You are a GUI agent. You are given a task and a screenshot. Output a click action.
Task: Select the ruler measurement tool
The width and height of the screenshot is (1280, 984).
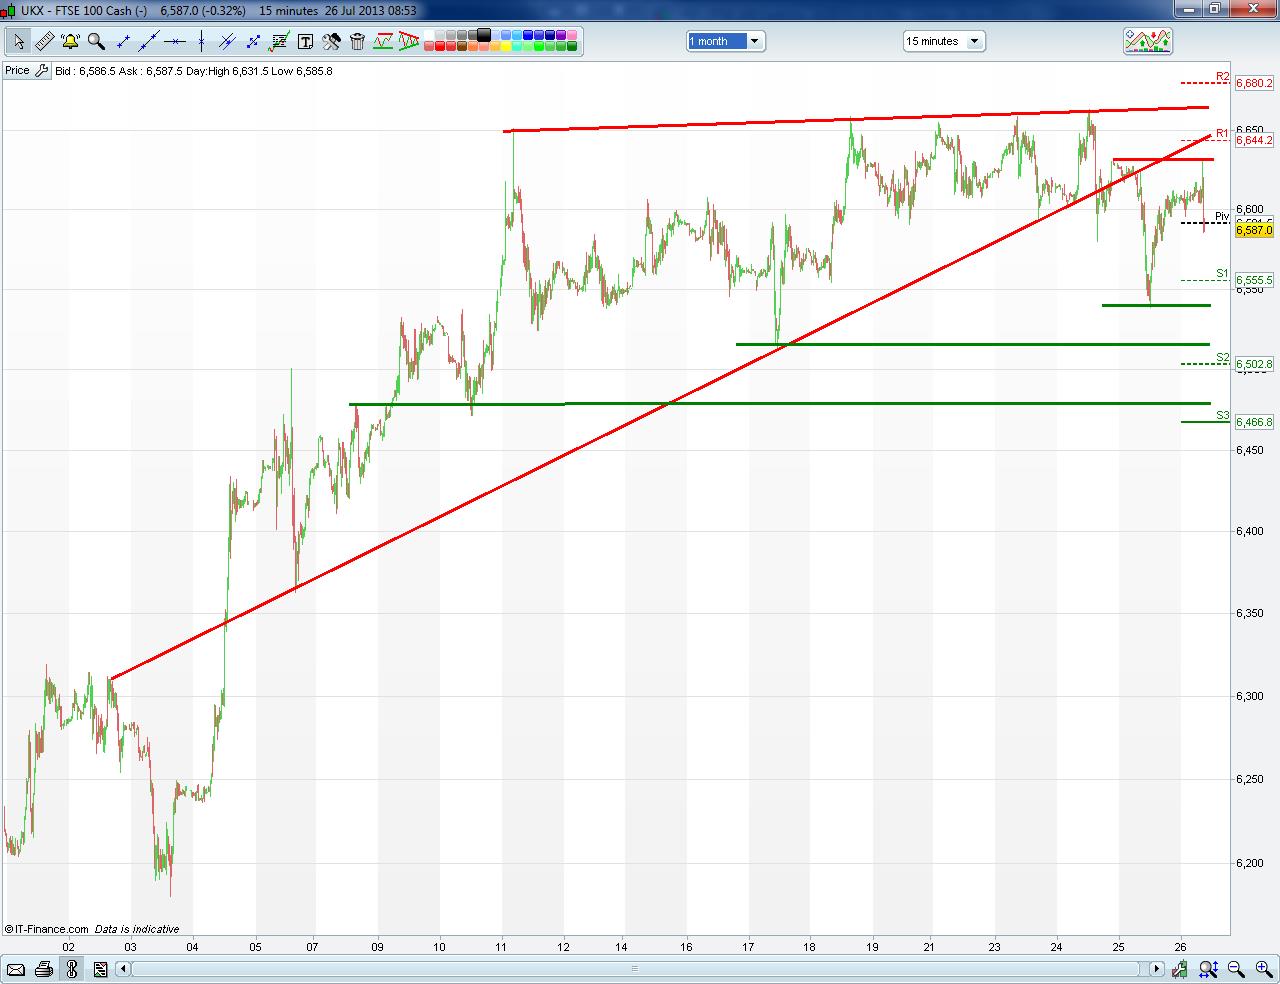[x=44, y=41]
